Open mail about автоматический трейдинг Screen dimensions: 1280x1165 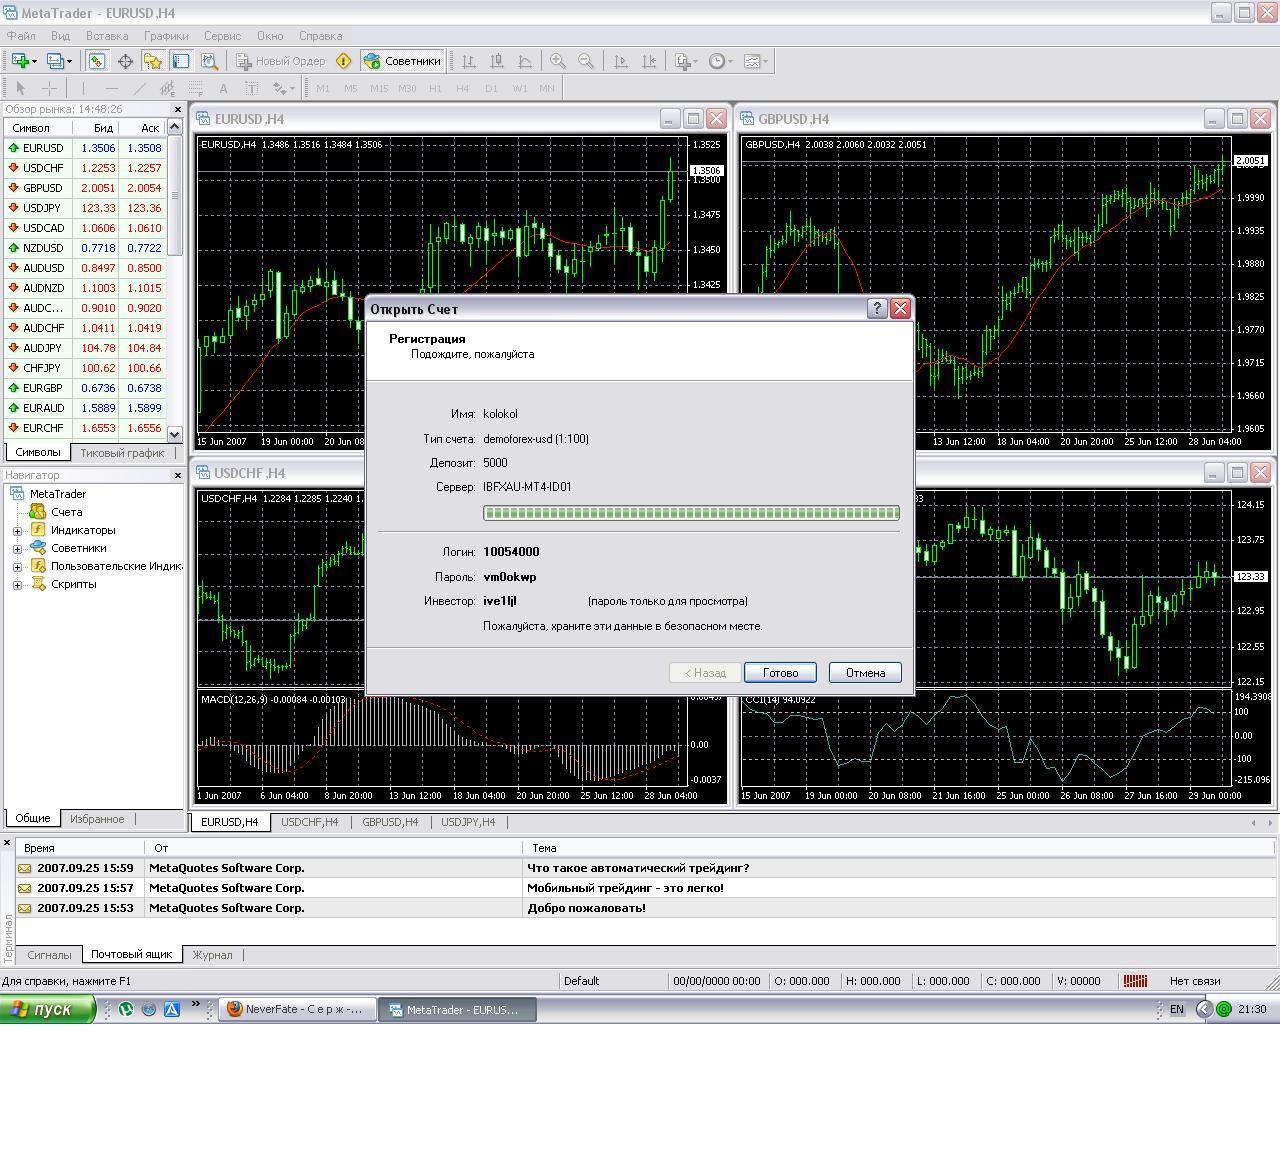(x=646, y=868)
